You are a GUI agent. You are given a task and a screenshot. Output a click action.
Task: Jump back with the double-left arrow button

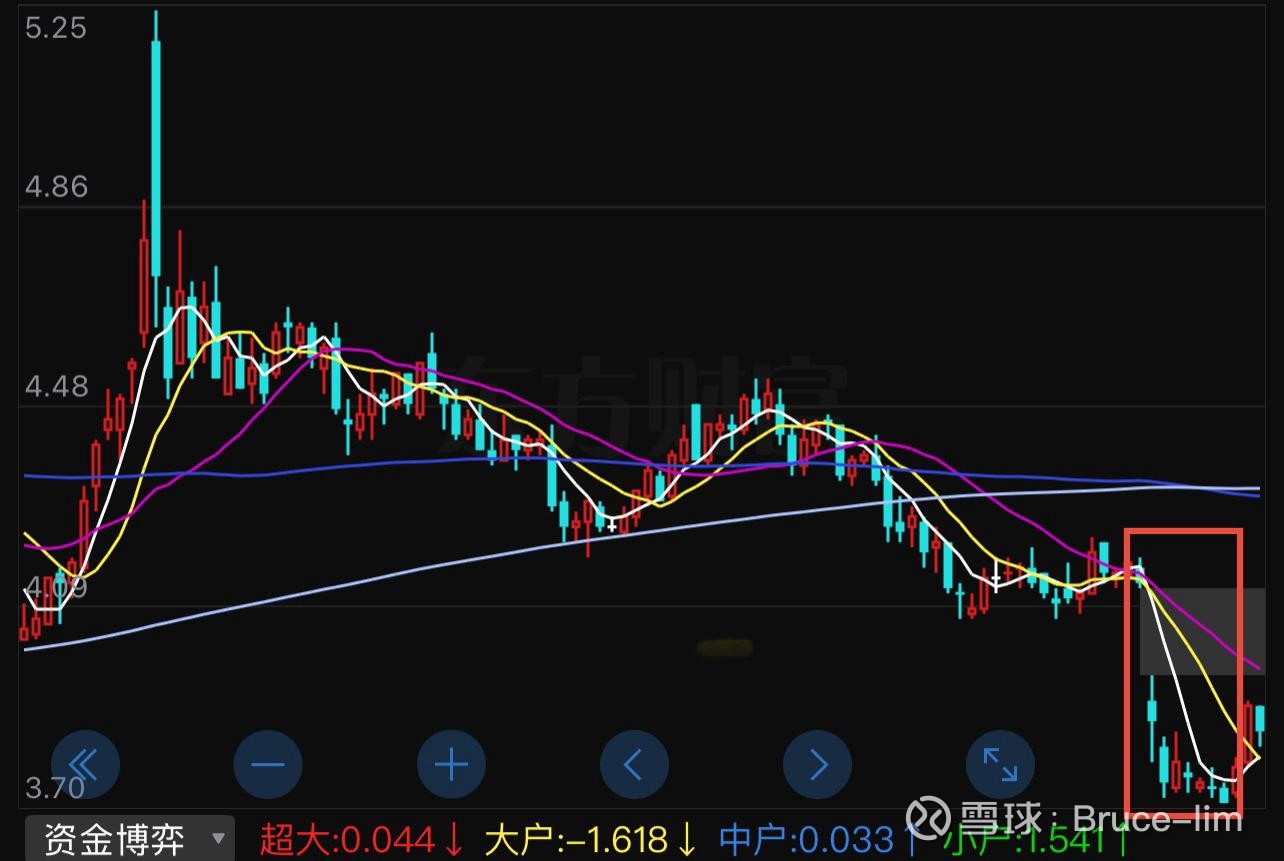[85, 766]
